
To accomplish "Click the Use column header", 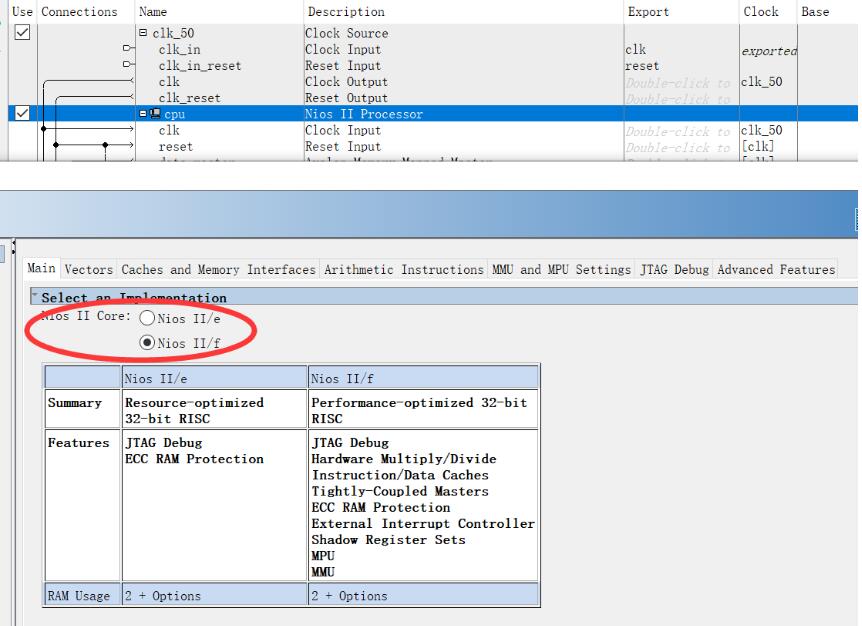I will pyautogui.click(x=23, y=12).
